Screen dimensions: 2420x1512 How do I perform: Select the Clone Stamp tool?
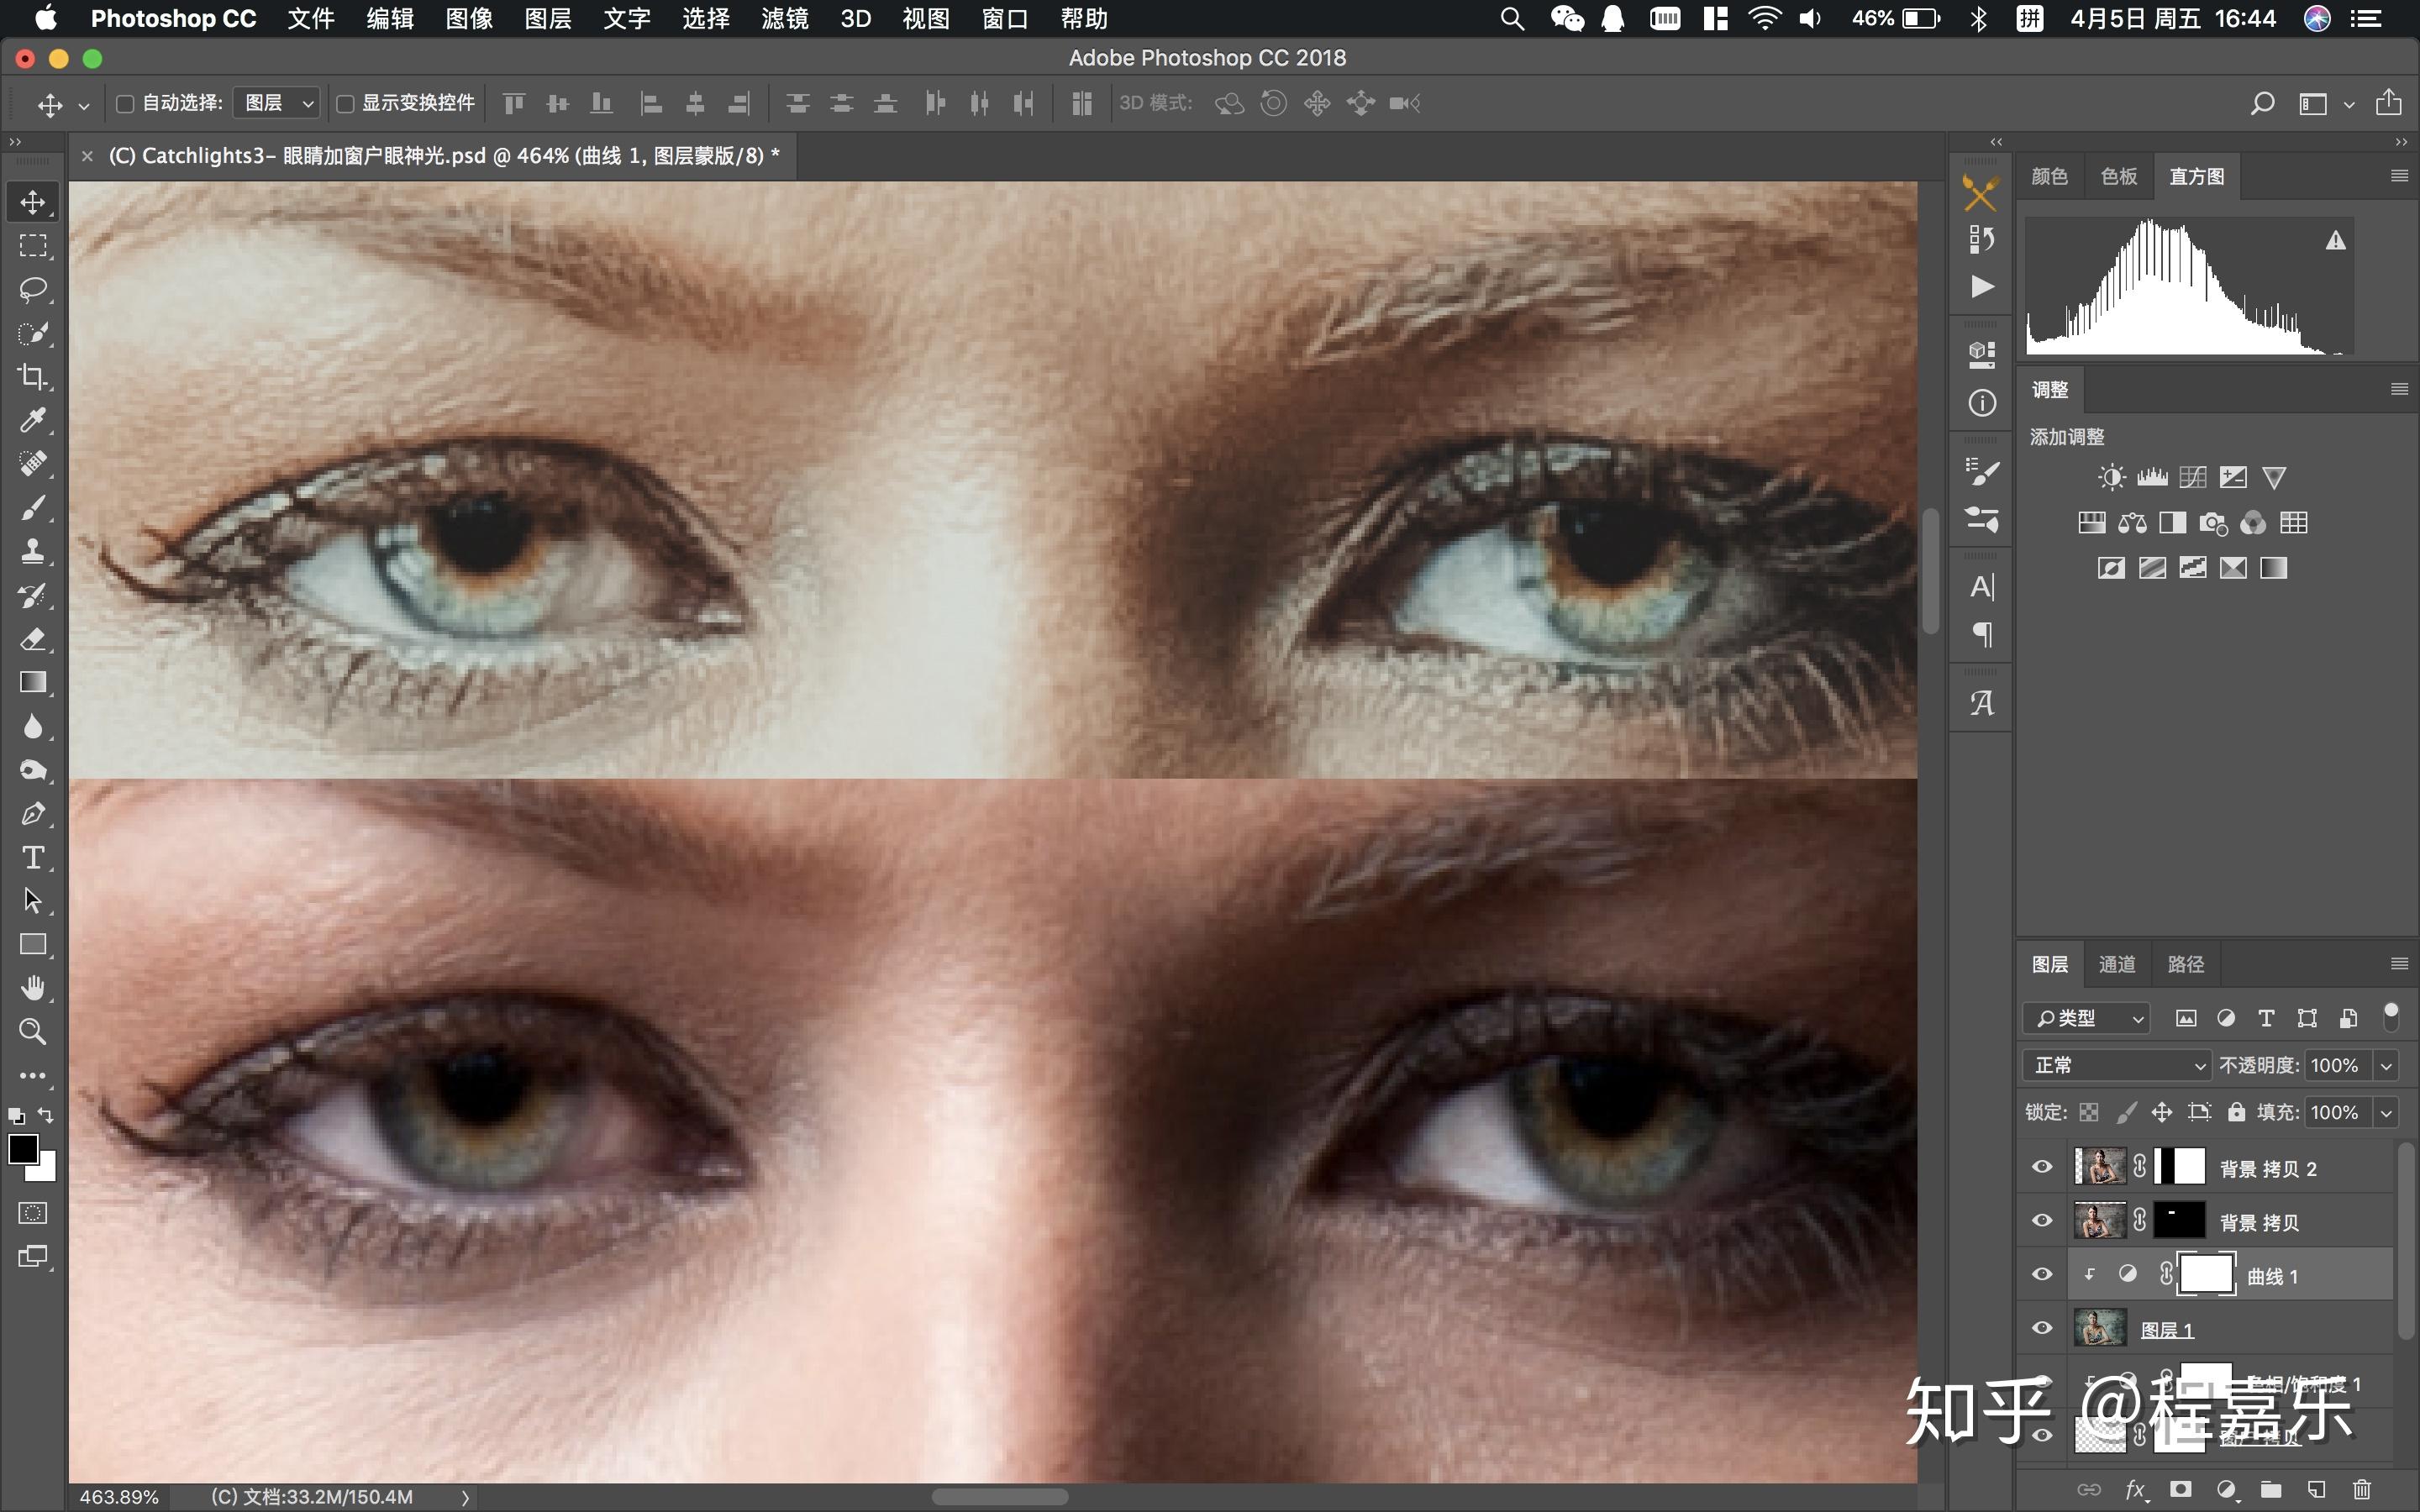[33, 551]
